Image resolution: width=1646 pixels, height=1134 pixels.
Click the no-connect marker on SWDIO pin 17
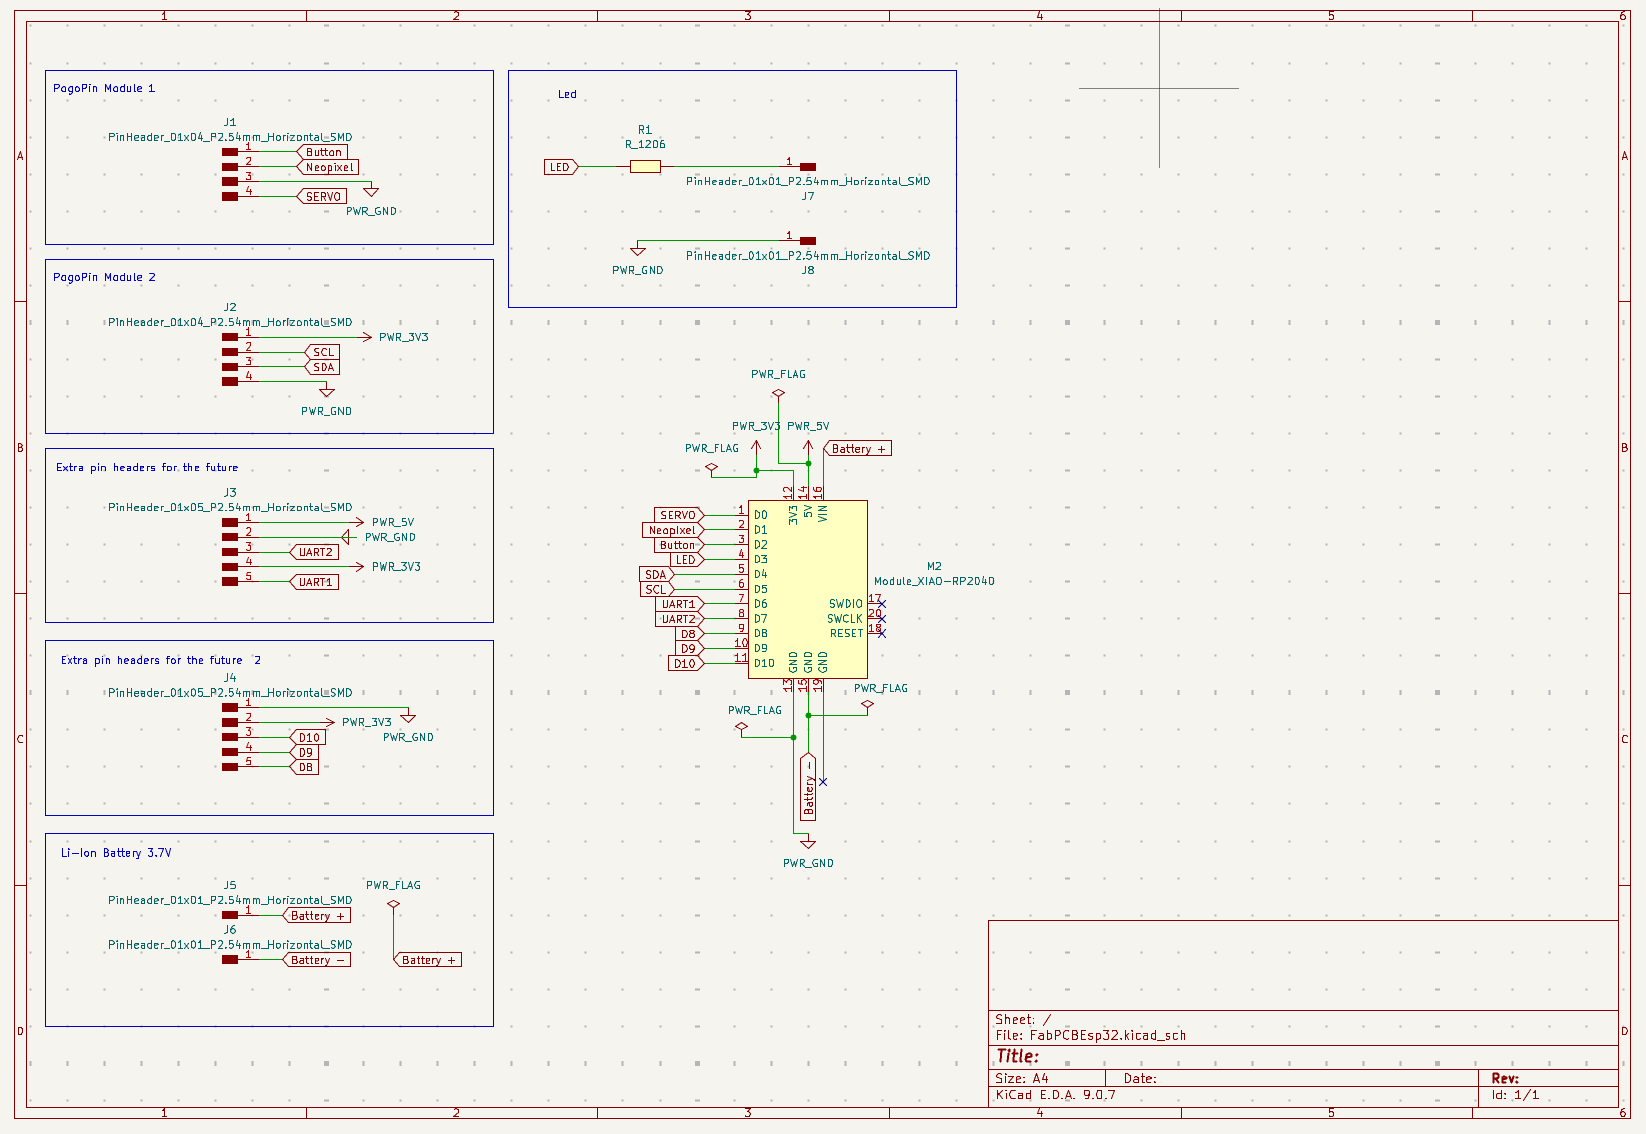coord(881,604)
